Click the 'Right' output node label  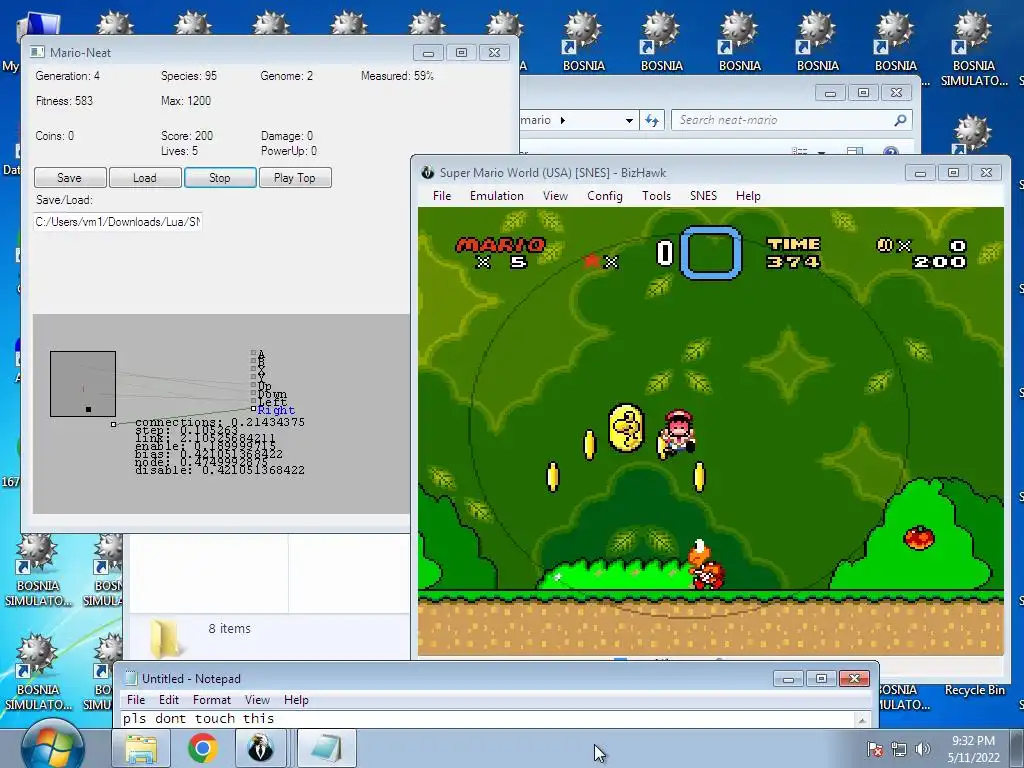click(276, 410)
